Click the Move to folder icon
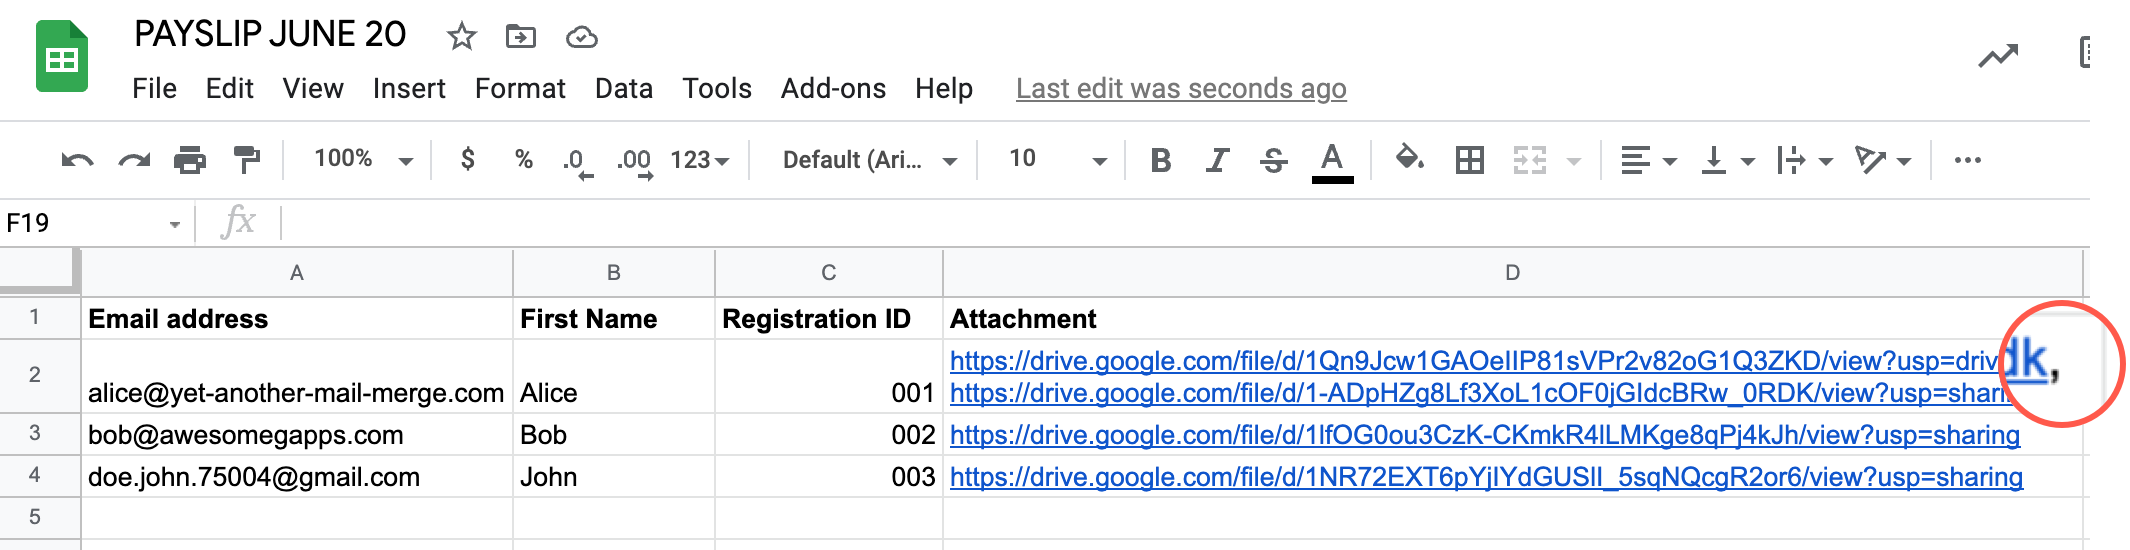This screenshot has width=2130, height=550. pyautogui.click(x=520, y=37)
